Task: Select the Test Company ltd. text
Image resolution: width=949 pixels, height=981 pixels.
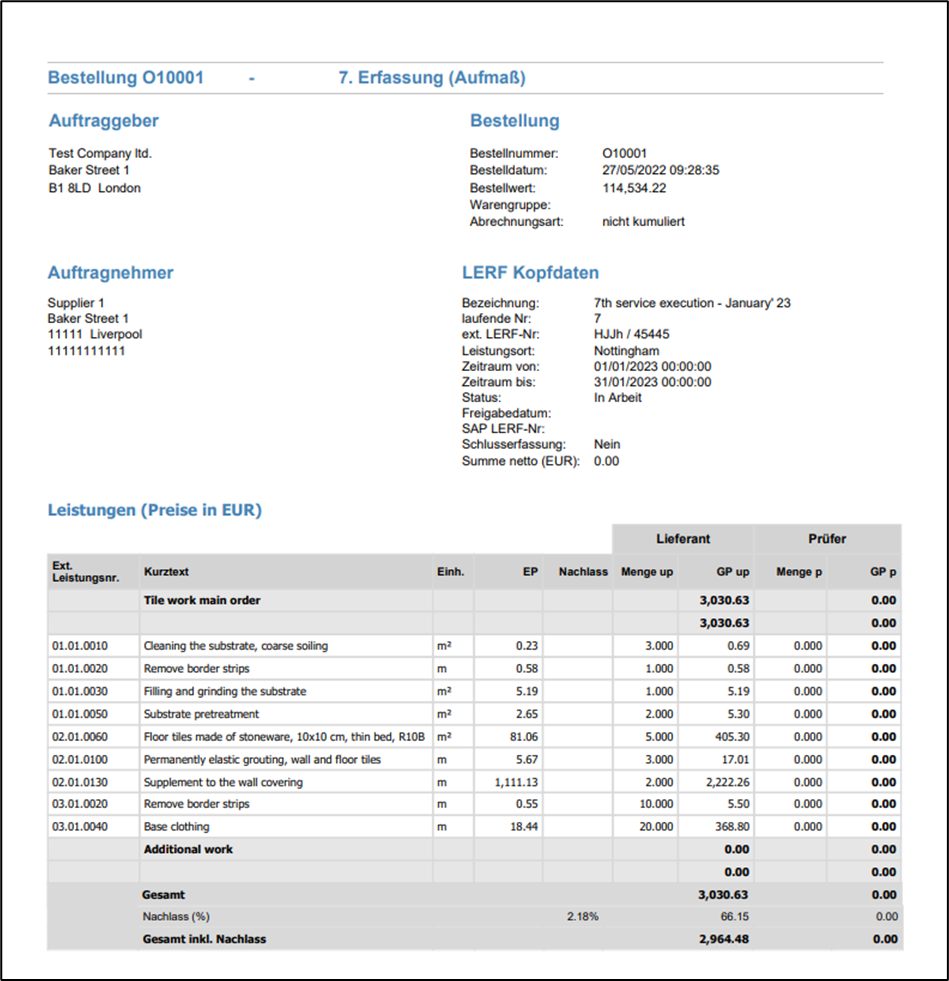Action: tap(100, 154)
